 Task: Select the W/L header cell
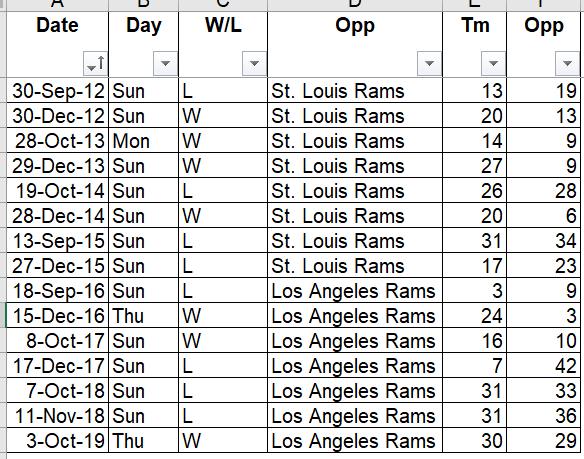[x=223, y=44]
